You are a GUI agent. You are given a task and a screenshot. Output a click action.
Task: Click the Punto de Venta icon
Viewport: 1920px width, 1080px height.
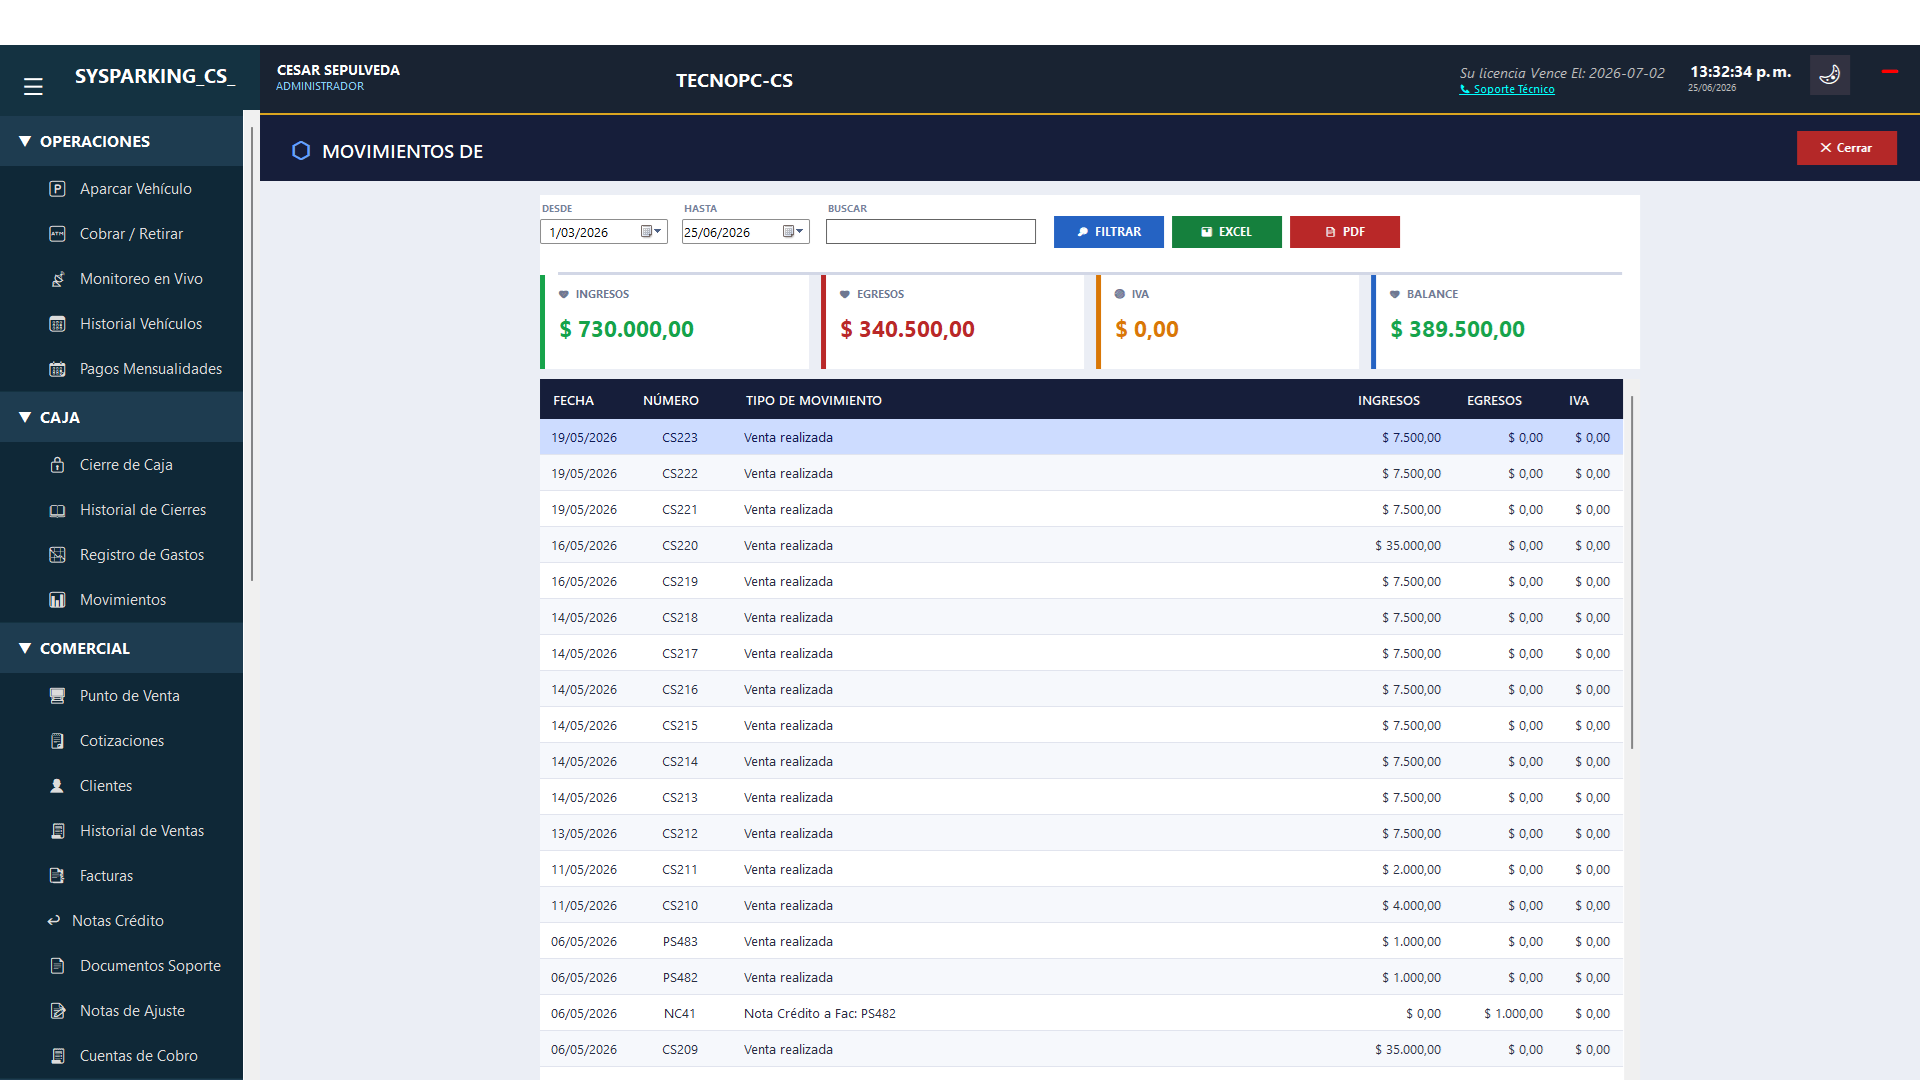[x=57, y=696]
